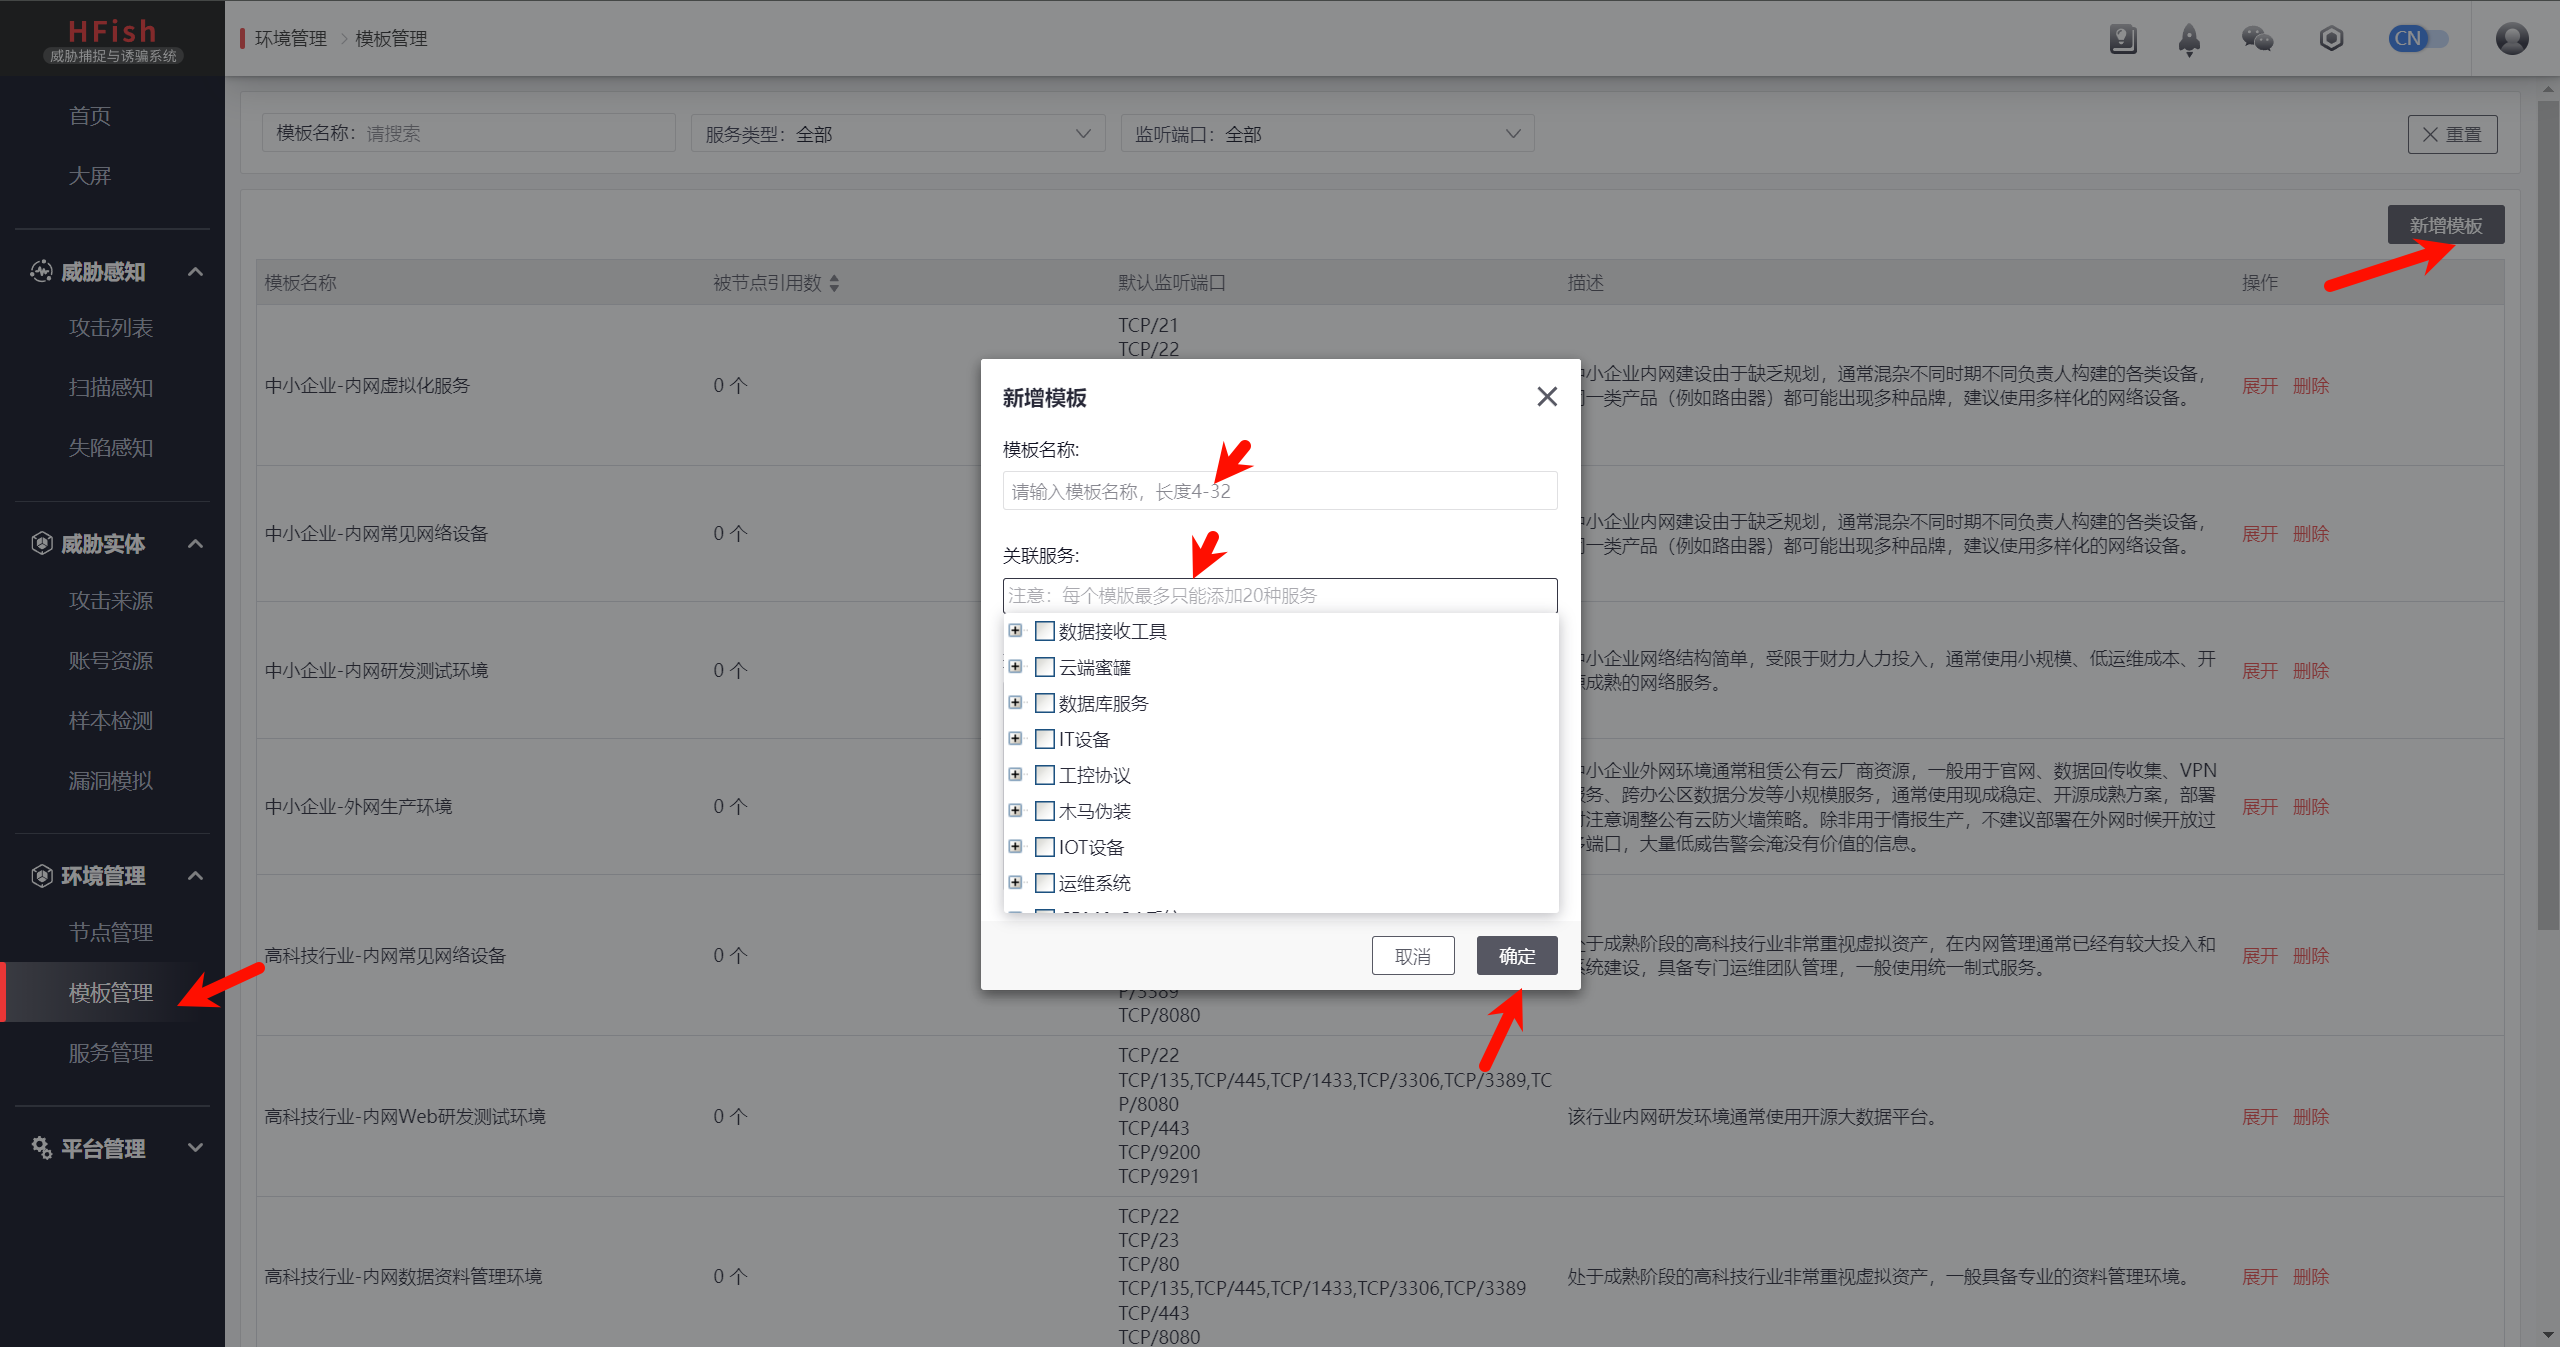Click the 威胁感知 section icon
Viewport: 2560px width, 1347px height.
tap(41, 271)
